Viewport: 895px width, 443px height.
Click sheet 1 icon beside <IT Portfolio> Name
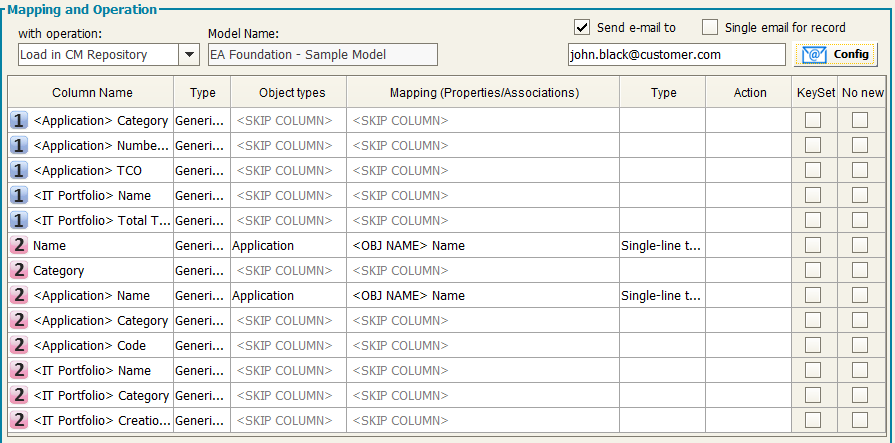click(x=19, y=196)
